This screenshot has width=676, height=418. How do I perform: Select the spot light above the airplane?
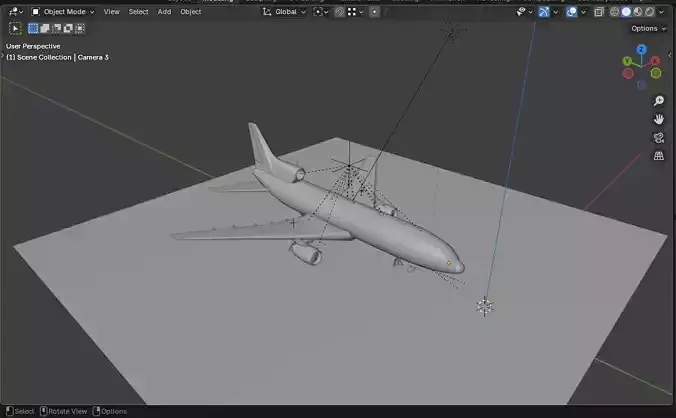click(349, 165)
